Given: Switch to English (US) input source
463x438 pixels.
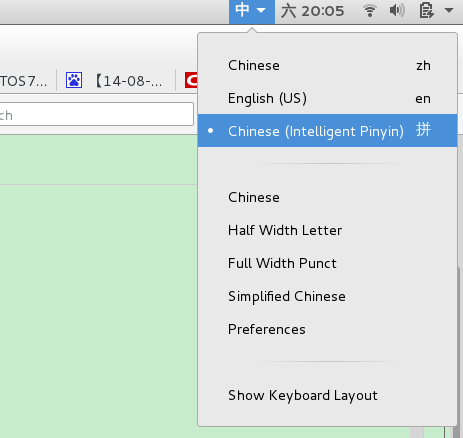Looking at the screenshot, I should [x=327, y=98].
